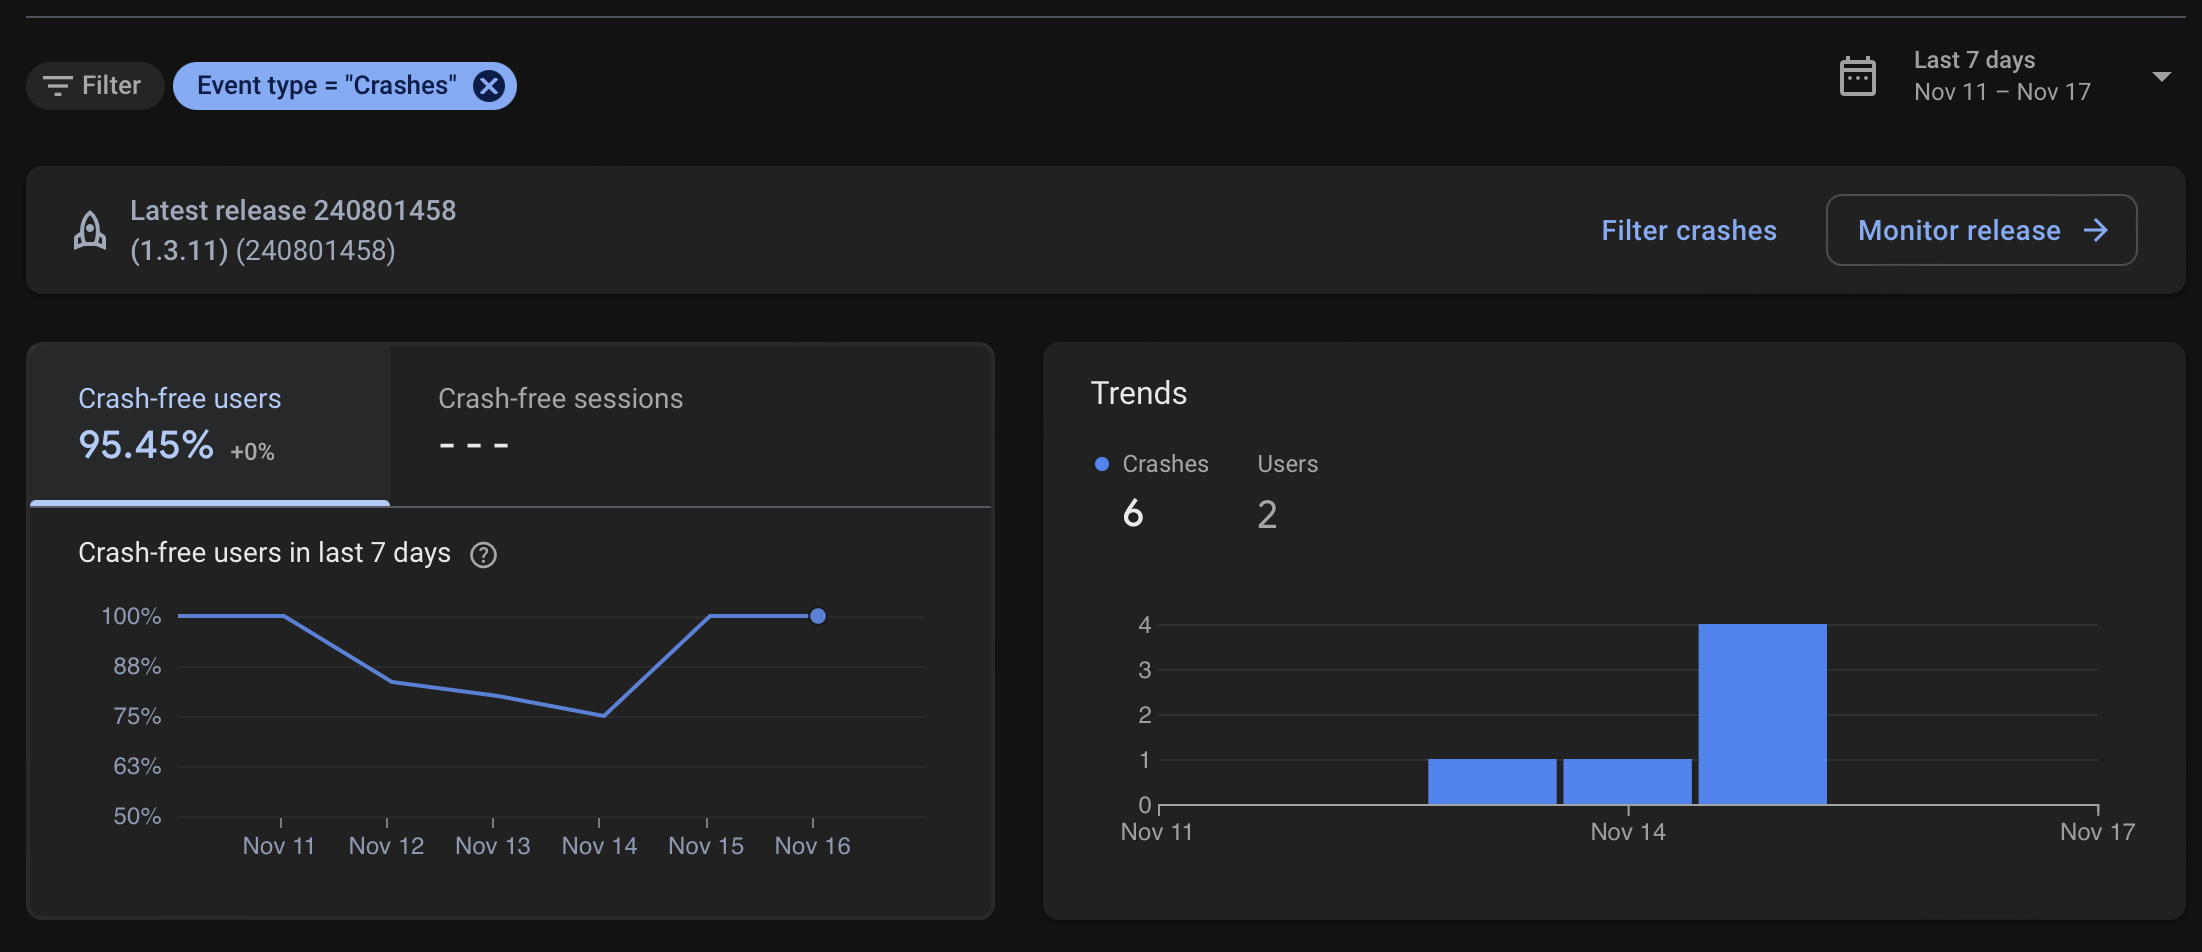Image resolution: width=2202 pixels, height=952 pixels.
Task: Click the Latest release 240801458 text
Action: tap(293, 211)
